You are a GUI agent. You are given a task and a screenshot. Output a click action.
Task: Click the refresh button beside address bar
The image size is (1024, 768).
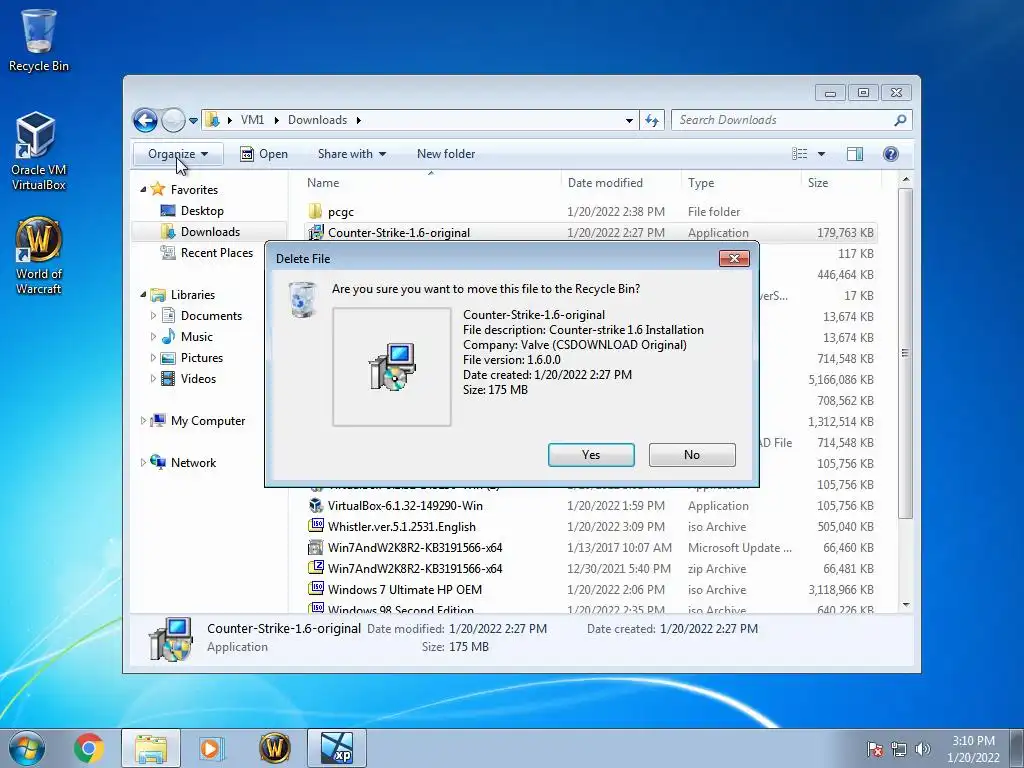tap(652, 120)
